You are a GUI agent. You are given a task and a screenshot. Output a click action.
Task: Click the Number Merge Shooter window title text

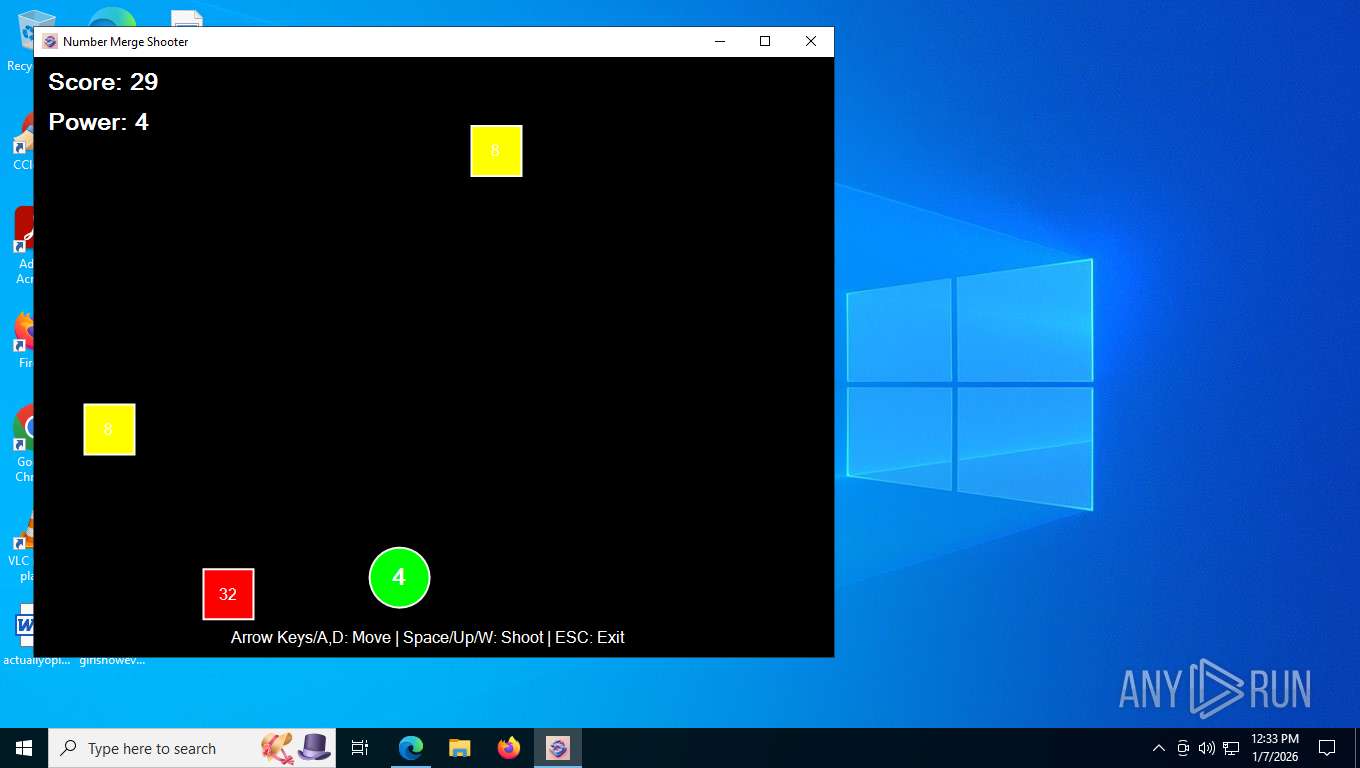tap(125, 42)
